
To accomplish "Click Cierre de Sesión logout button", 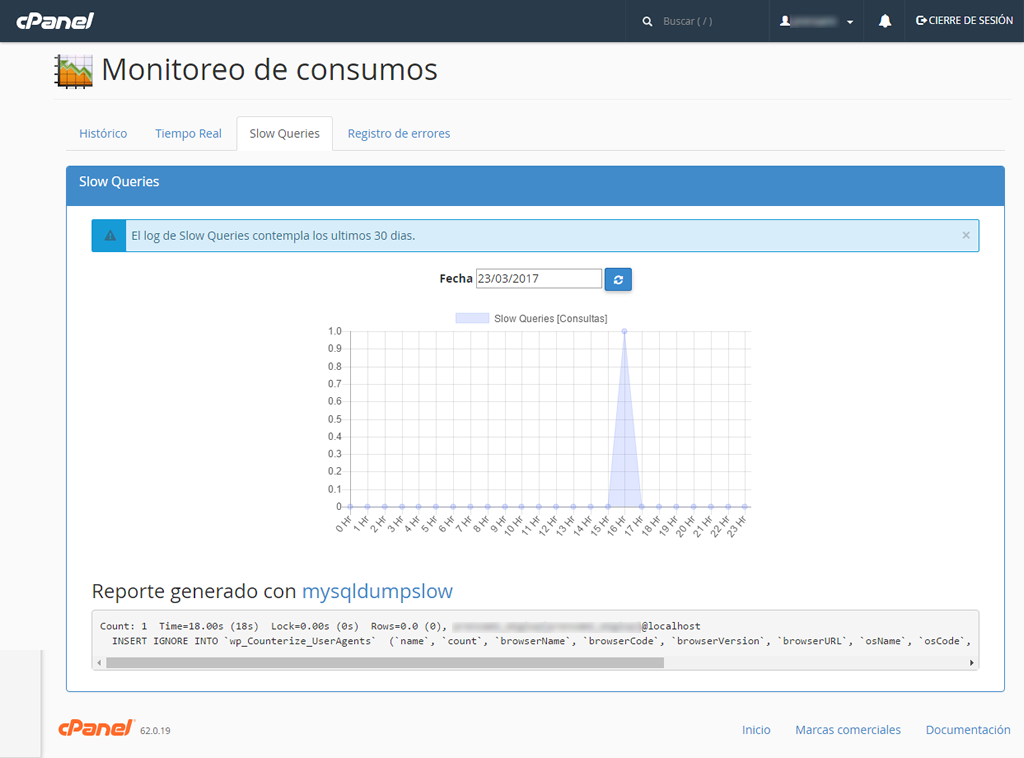I will pyautogui.click(x=964, y=21).
